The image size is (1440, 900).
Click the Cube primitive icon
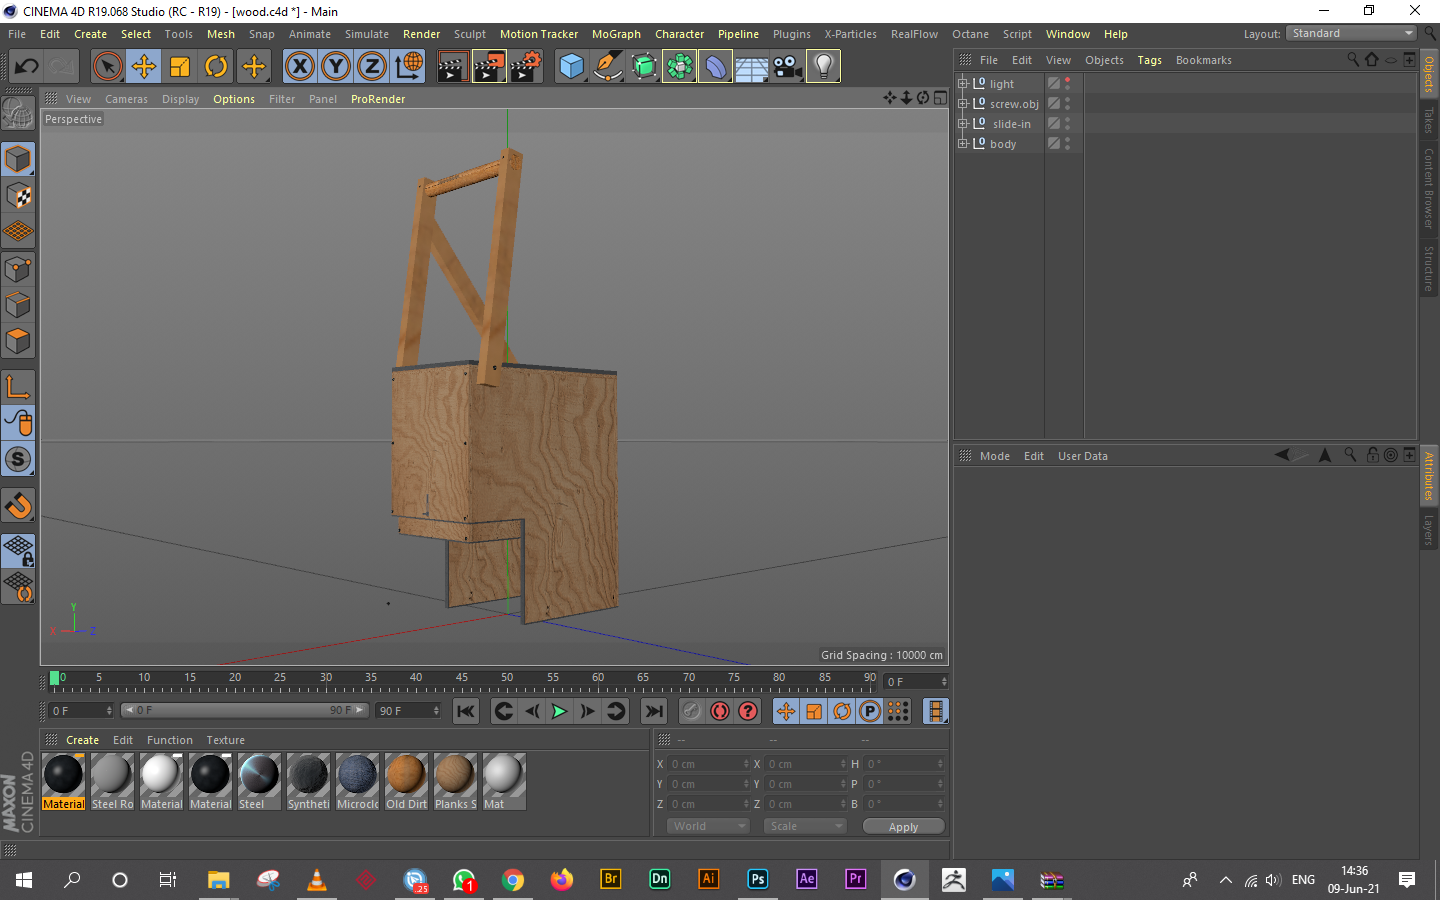pyautogui.click(x=572, y=67)
